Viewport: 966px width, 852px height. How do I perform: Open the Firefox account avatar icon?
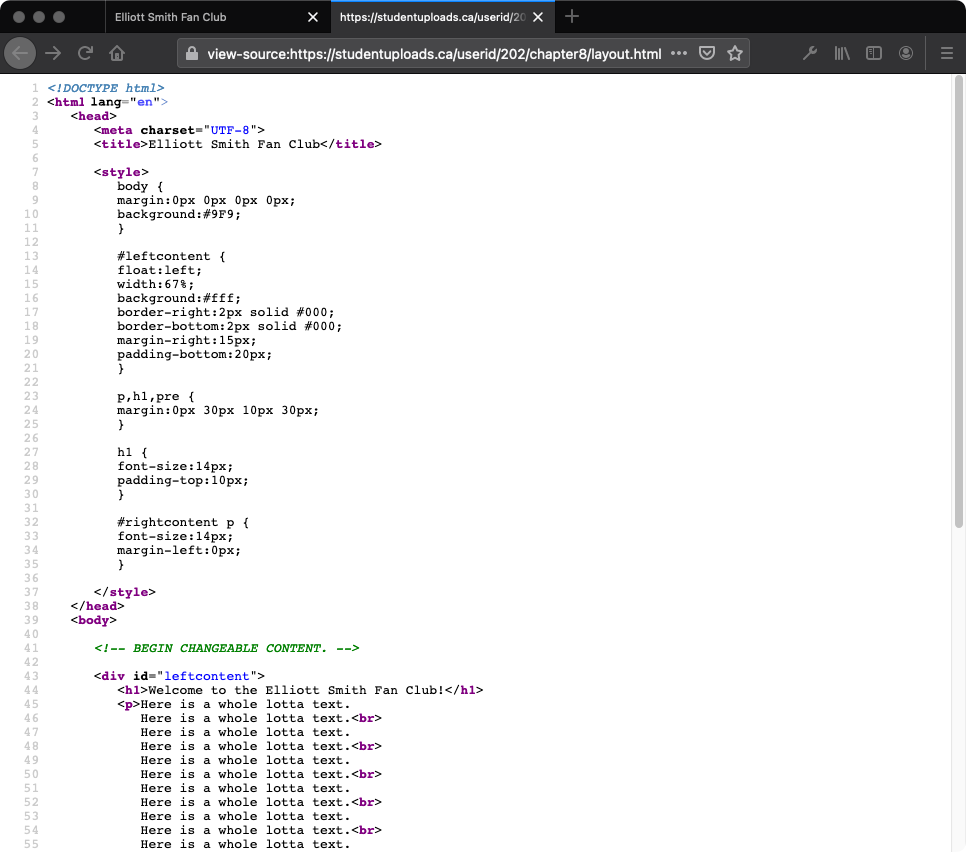(906, 54)
